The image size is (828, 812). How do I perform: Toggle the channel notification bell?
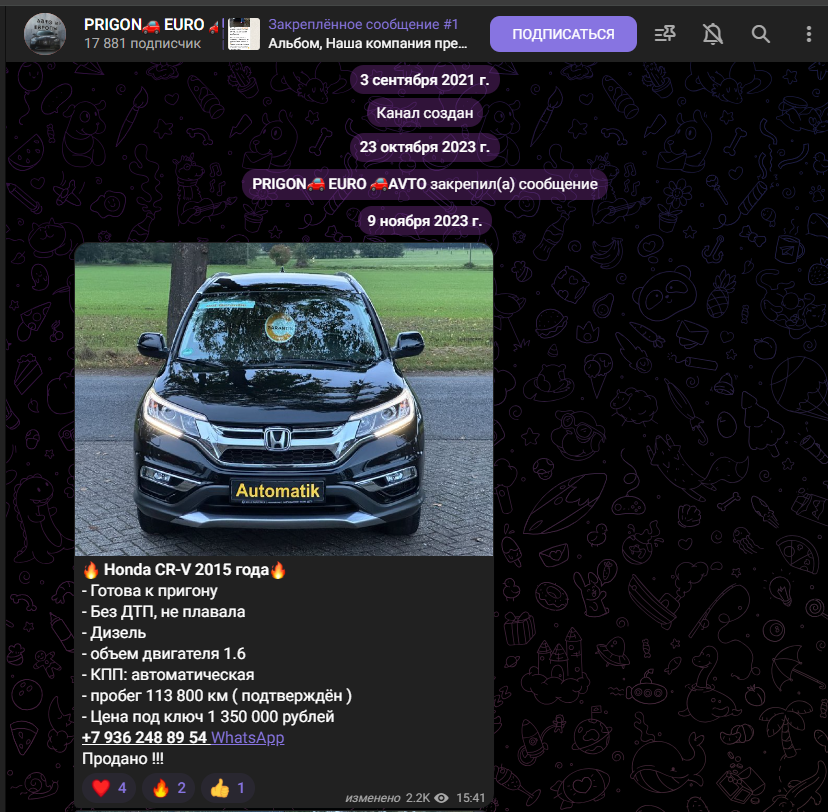pos(713,34)
